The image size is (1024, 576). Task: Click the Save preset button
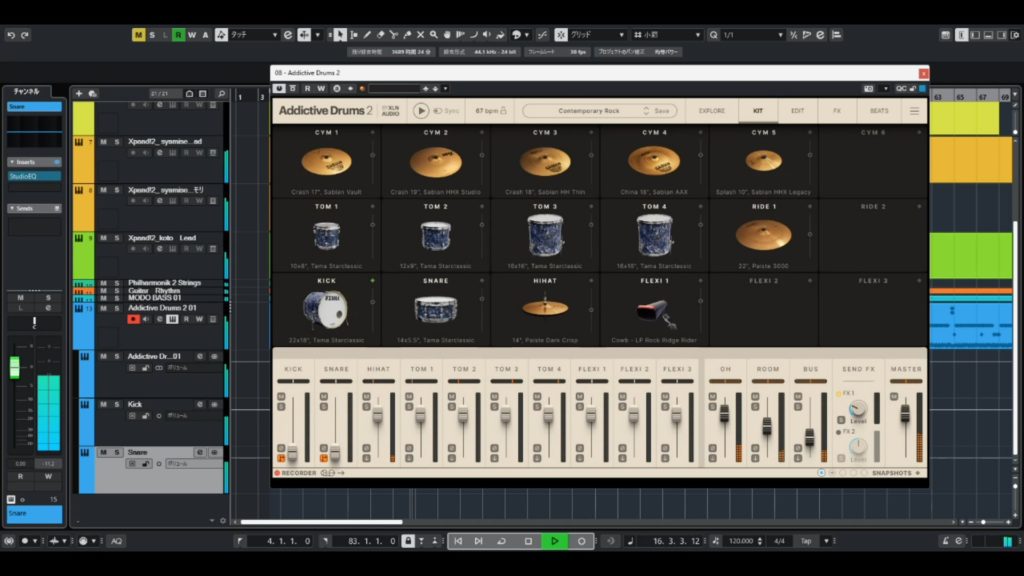pos(661,111)
